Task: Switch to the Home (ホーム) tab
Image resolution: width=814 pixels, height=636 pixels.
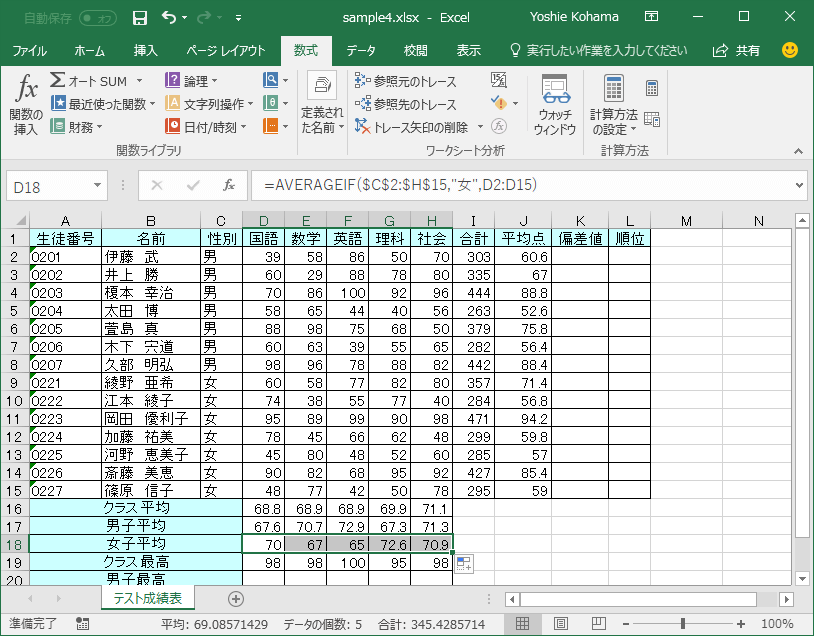Action: tap(89, 50)
